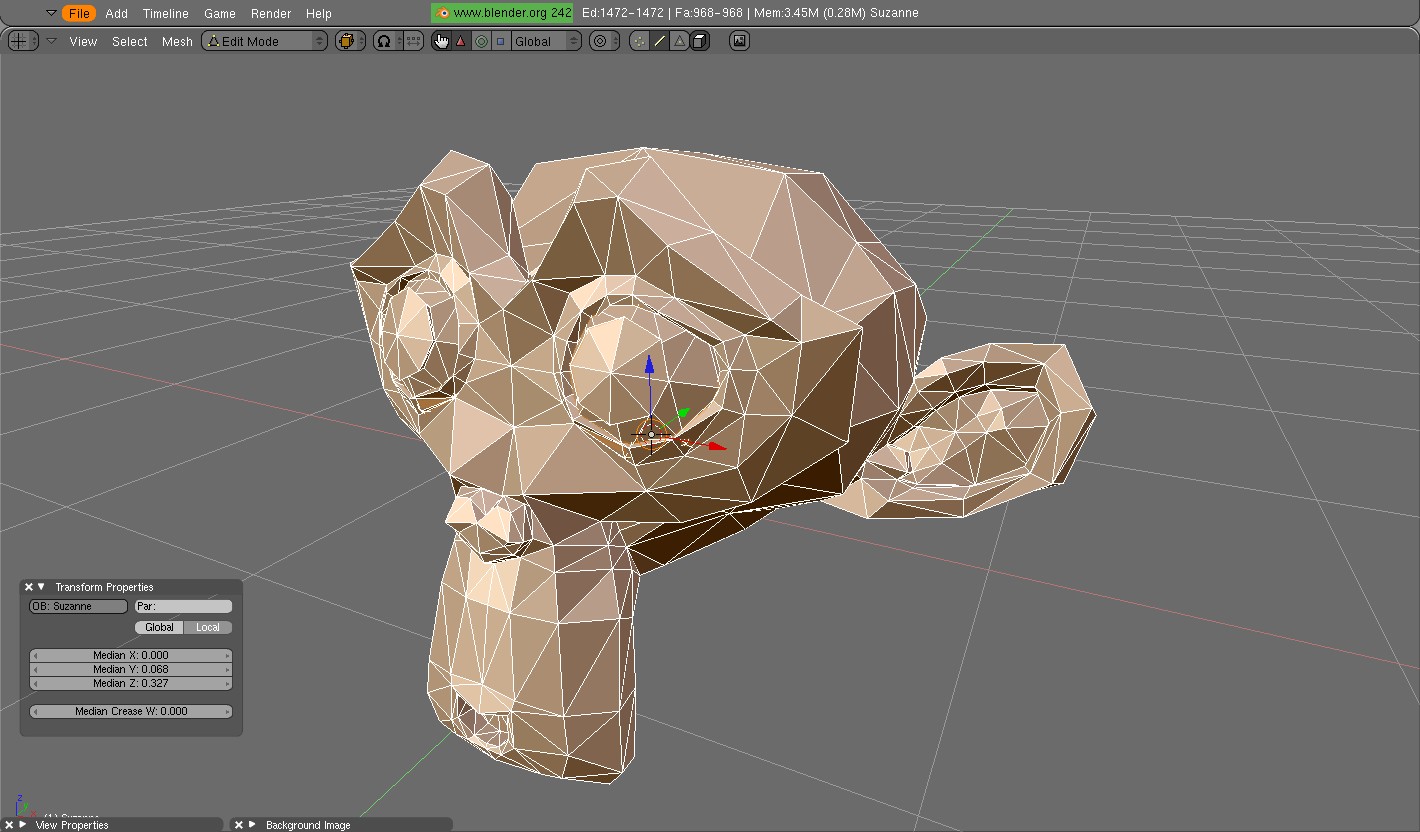
Task: Switch Transform Properties panel to Local coordinates
Action: pyautogui.click(x=208, y=627)
